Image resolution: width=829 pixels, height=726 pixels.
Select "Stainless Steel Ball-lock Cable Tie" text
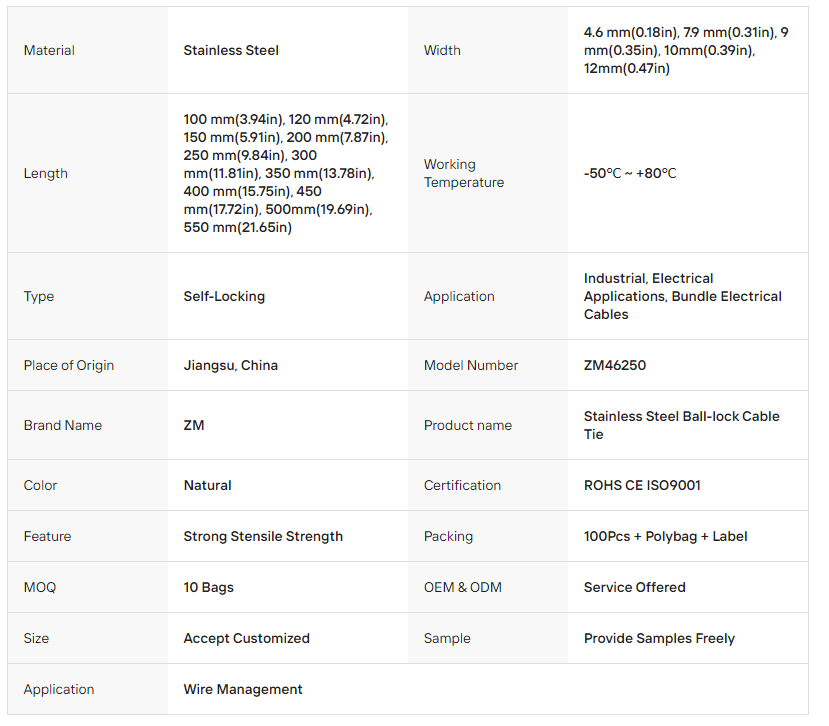(x=681, y=425)
